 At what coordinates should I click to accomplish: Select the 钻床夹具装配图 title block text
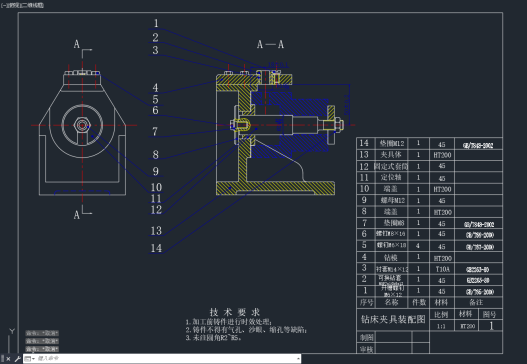point(393,319)
